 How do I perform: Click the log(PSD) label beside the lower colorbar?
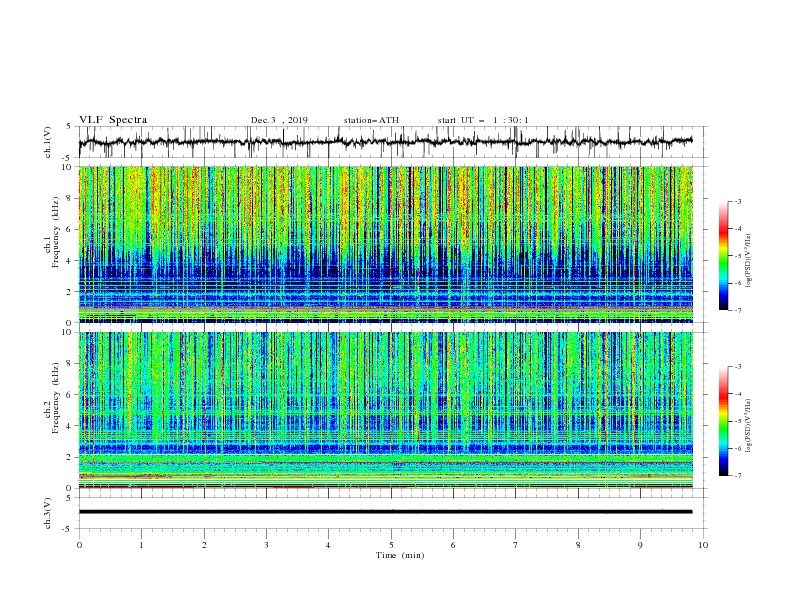point(750,426)
